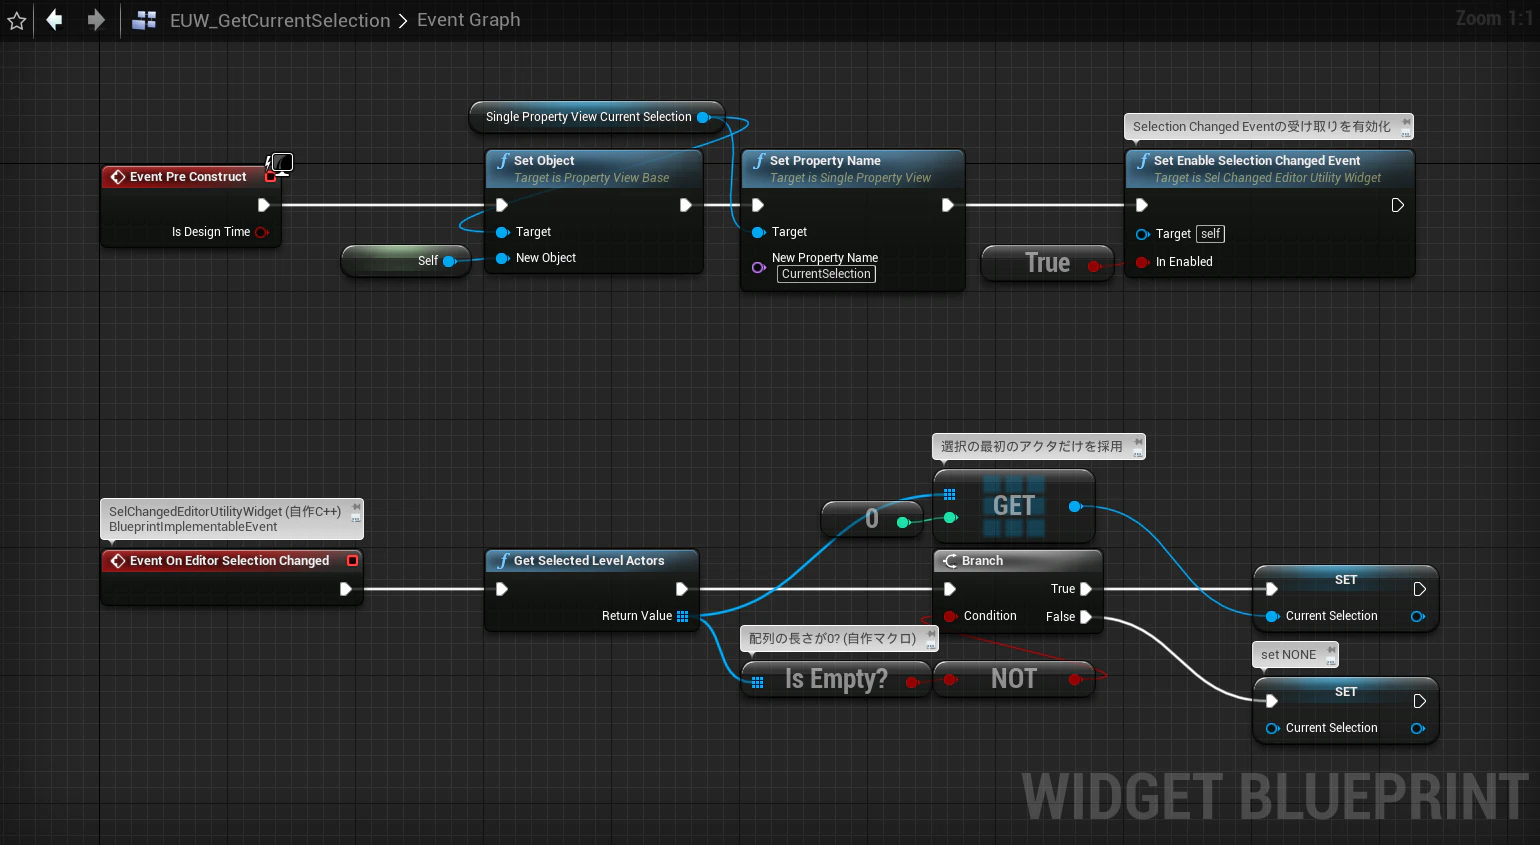Toggle the Selection Changed Event comment bubble pin
The width and height of the screenshot is (1540, 845).
1405,123
